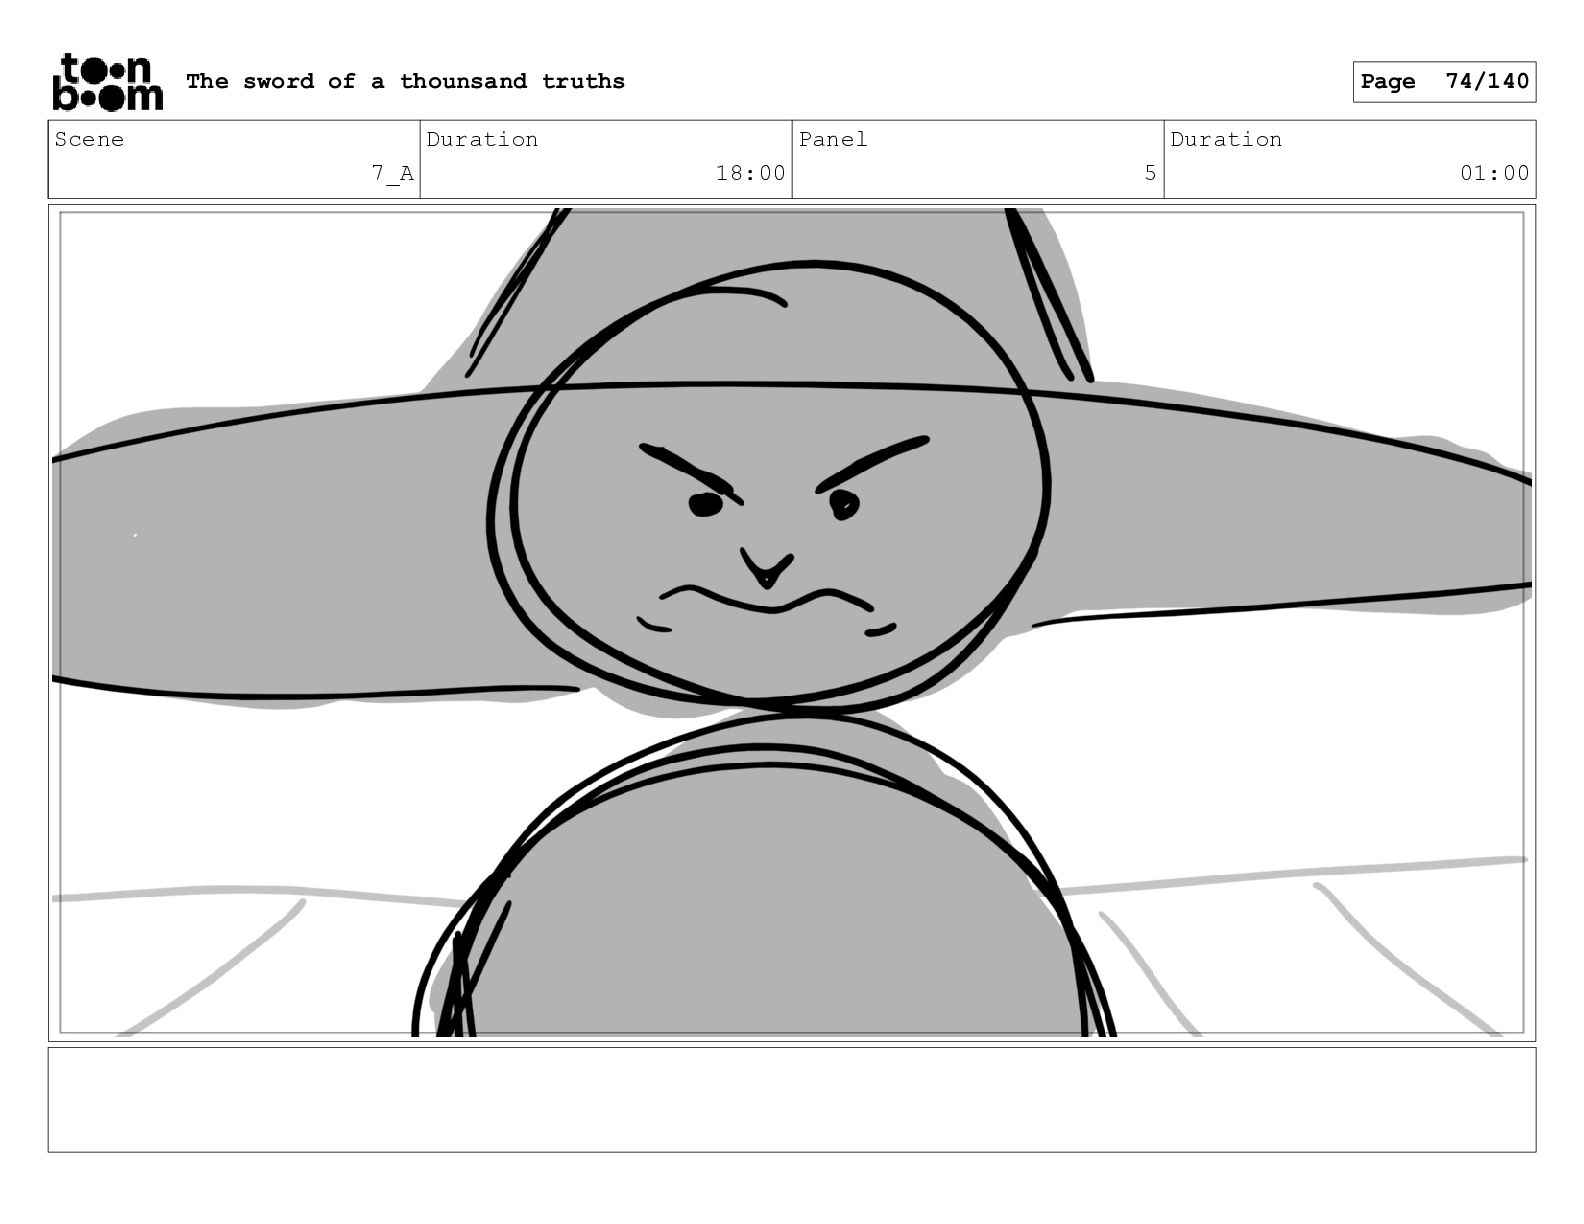Select the panel duration '01:00'
1584x1224 pixels.
click(1494, 174)
